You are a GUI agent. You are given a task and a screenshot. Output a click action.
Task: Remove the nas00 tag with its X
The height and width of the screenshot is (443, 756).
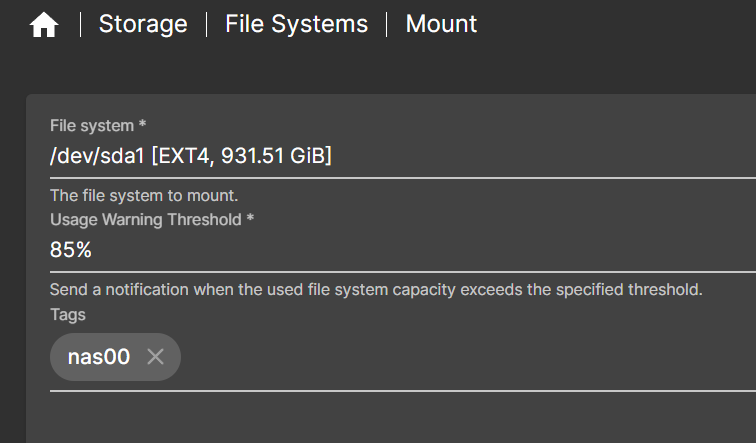click(155, 357)
